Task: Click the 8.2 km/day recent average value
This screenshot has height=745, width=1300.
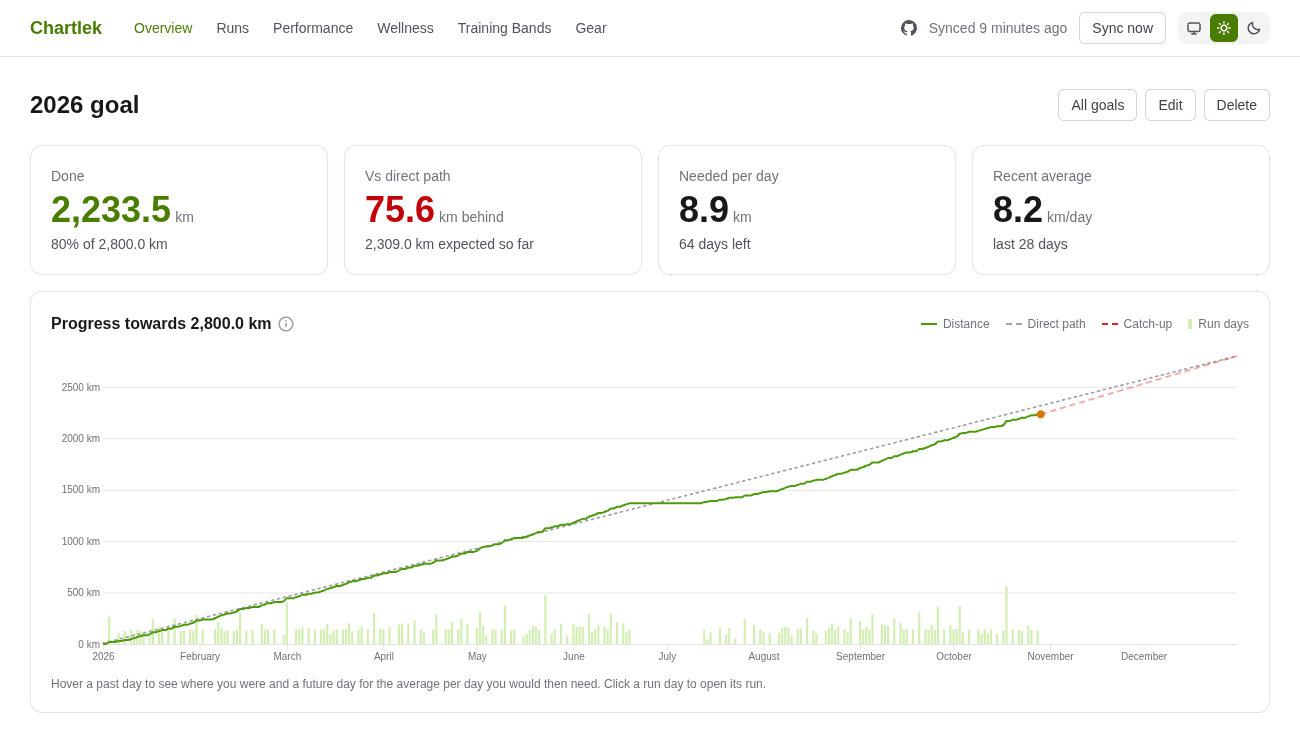Action: tap(1042, 210)
